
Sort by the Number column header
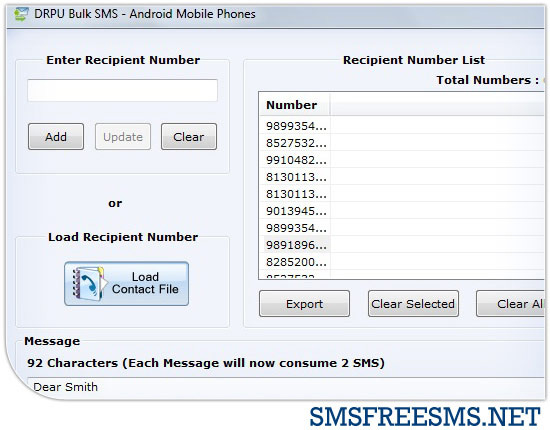[295, 105]
